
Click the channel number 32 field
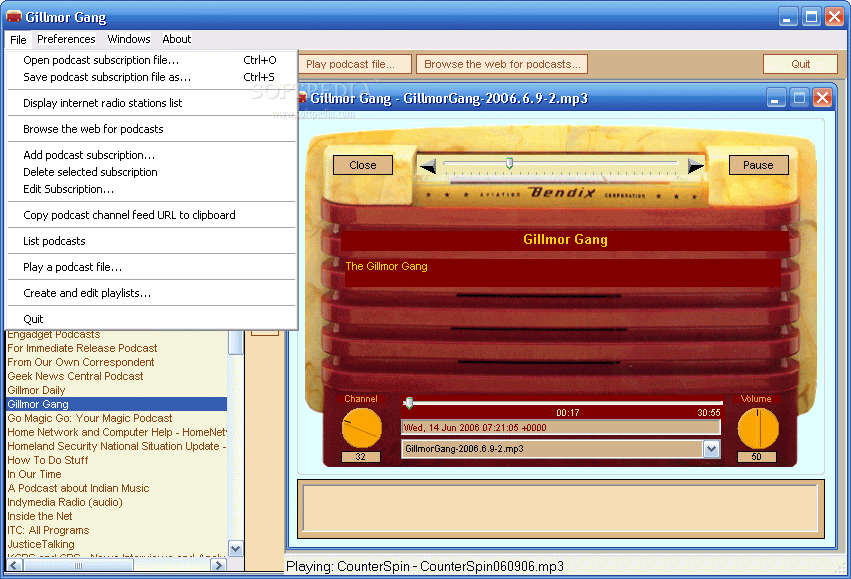(x=361, y=457)
